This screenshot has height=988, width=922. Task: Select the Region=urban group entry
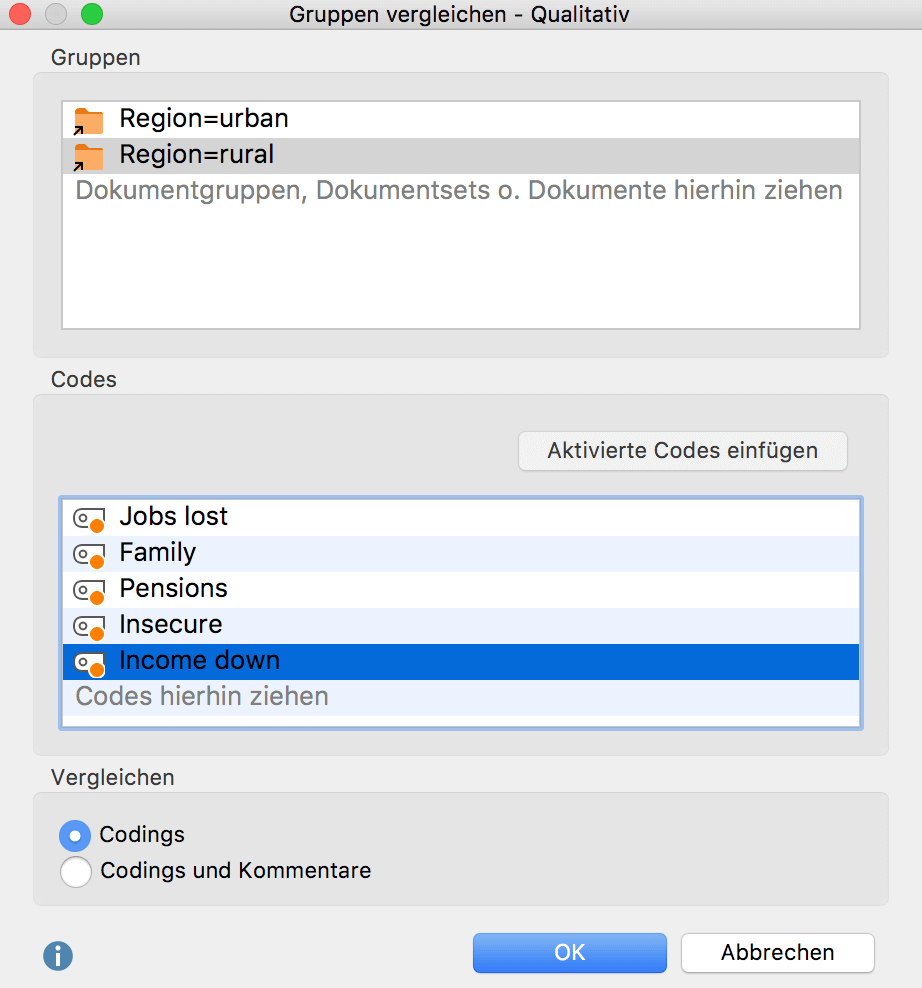tap(204, 119)
